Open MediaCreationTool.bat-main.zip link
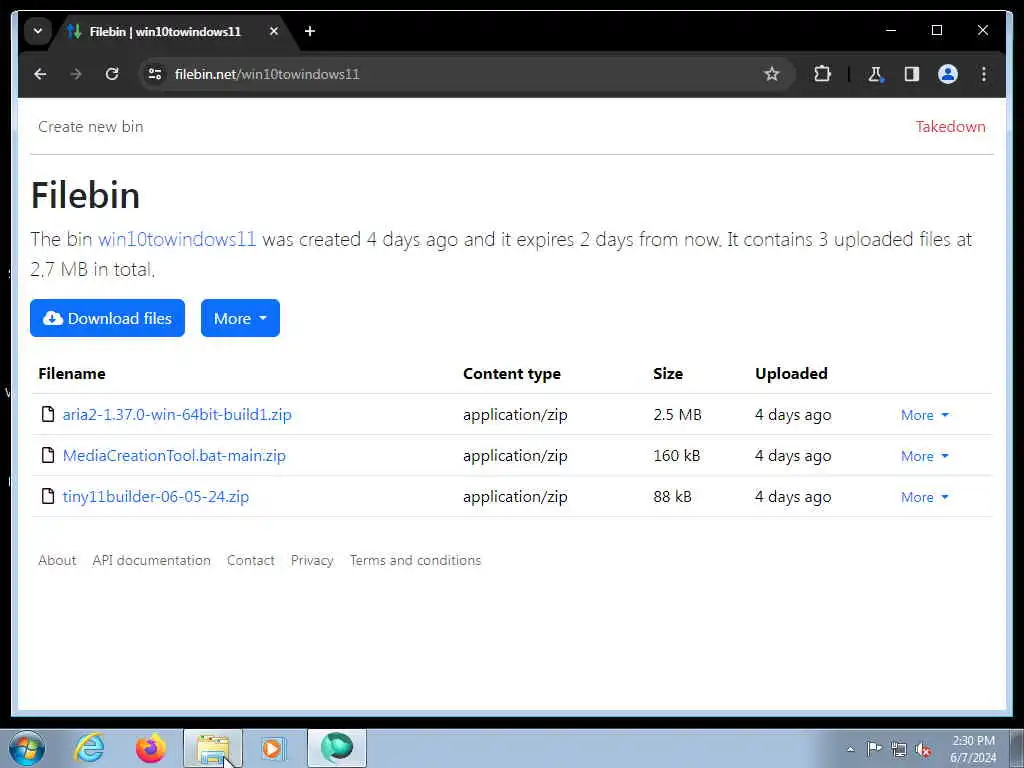Viewport: 1024px width, 768px height. (174, 456)
